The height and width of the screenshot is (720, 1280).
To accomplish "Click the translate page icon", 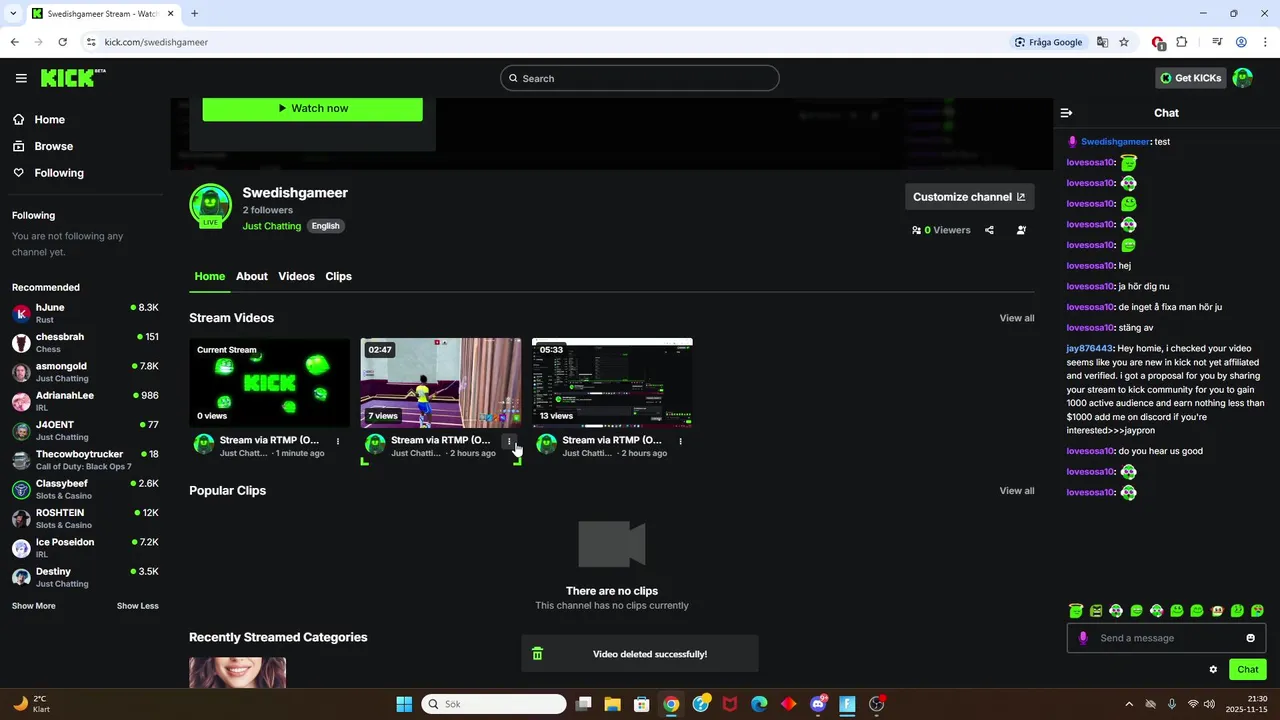I will 1102,42.
